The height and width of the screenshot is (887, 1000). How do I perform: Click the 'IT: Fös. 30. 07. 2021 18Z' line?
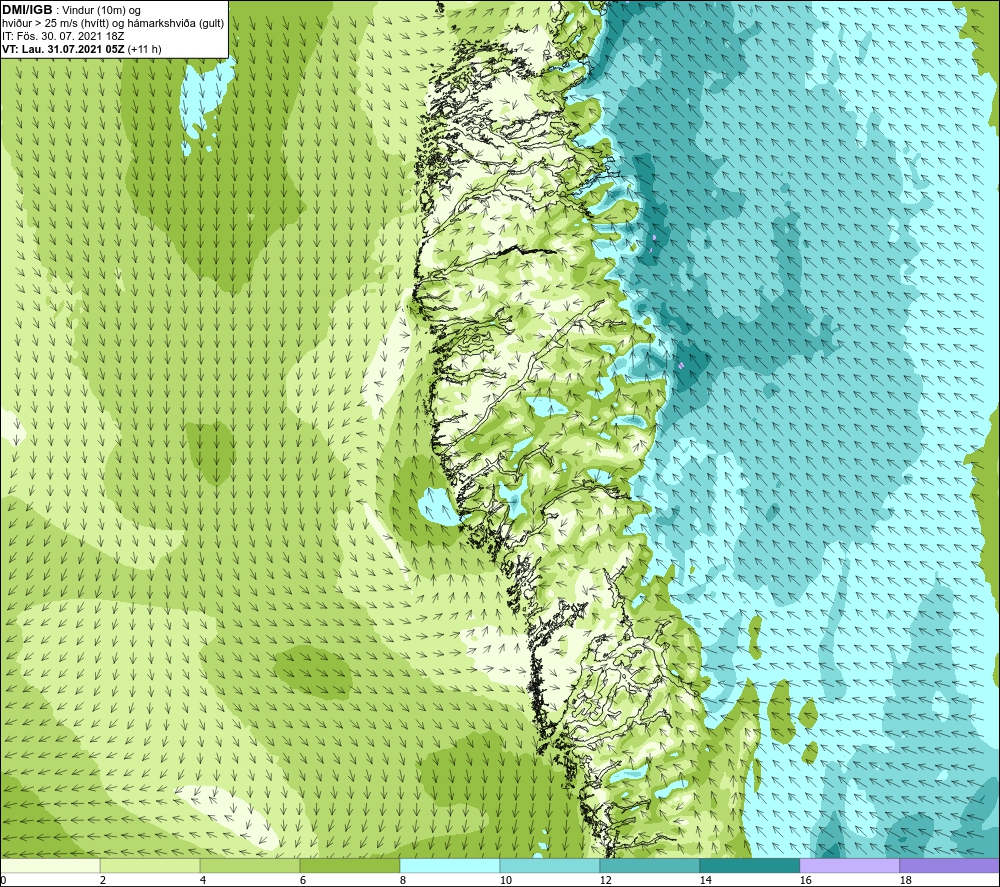pos(64,36)
